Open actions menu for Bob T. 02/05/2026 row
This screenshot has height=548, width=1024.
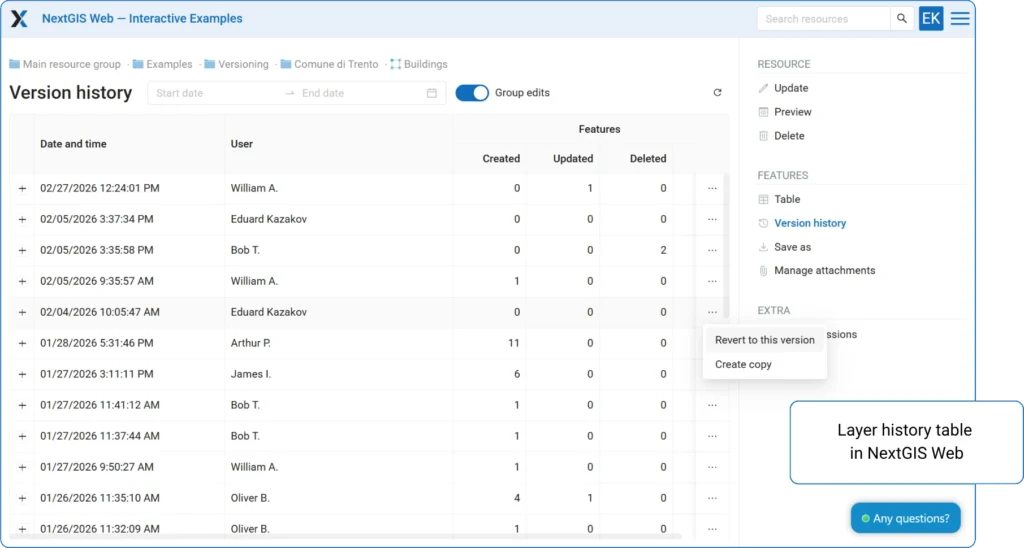pos(712,250)
